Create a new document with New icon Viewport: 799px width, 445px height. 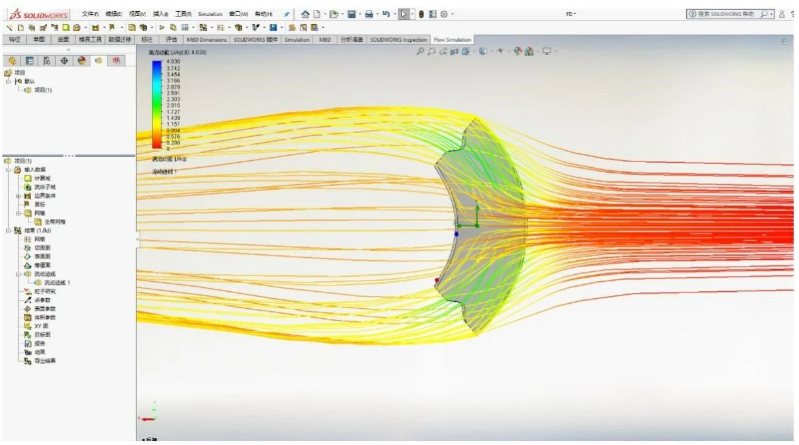[x=317, y=14]
